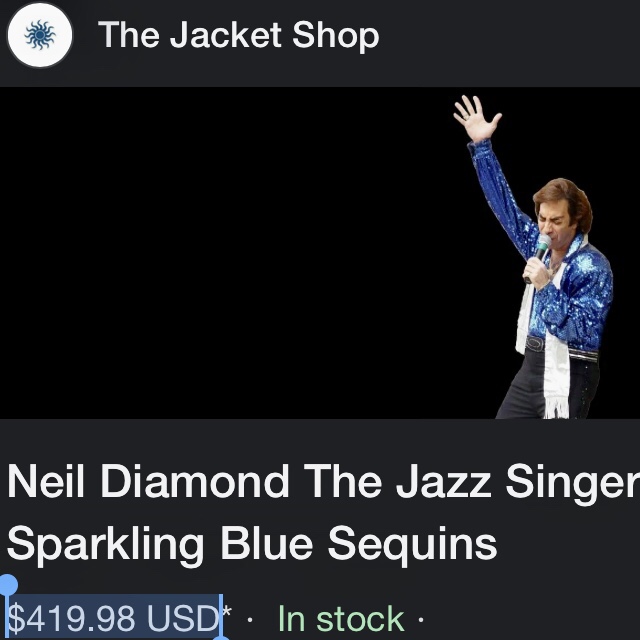Click the microphone in the product photo
This screenshot has width=640, height=640.
pyautogui.click(x=538, y=256)
